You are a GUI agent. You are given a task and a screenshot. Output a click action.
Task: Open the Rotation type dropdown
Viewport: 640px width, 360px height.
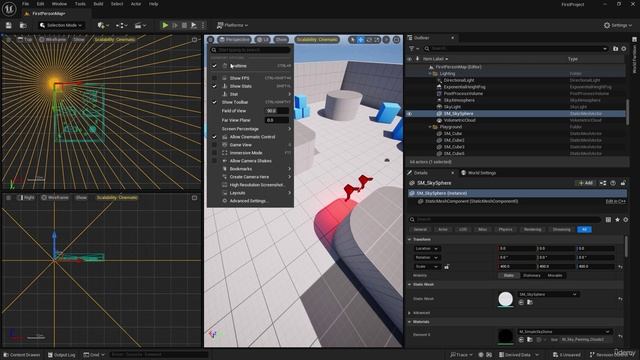pyautogui.click(x=427, y=258)
